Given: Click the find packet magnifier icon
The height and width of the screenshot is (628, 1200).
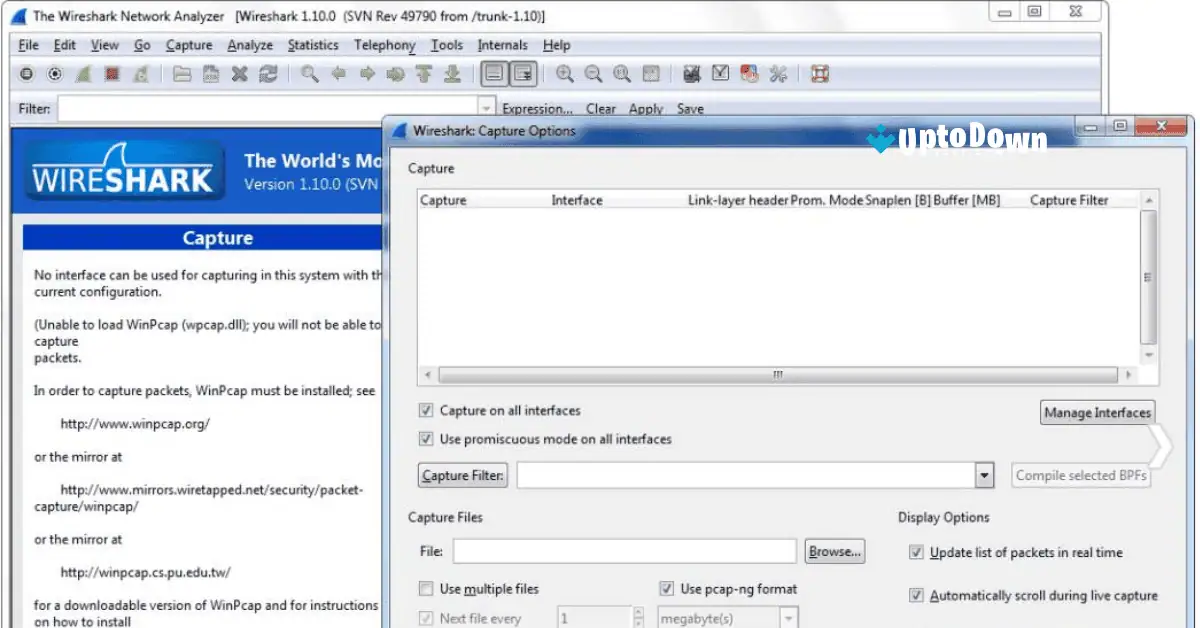Looking at the screenshot, I should pyautogui.click(x=308, y=73).
